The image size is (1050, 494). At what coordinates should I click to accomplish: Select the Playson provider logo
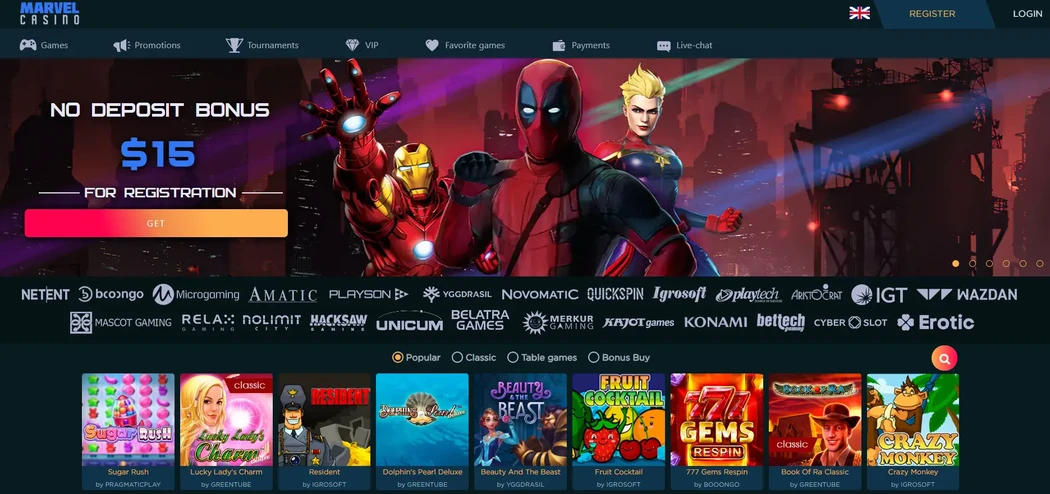368,295
